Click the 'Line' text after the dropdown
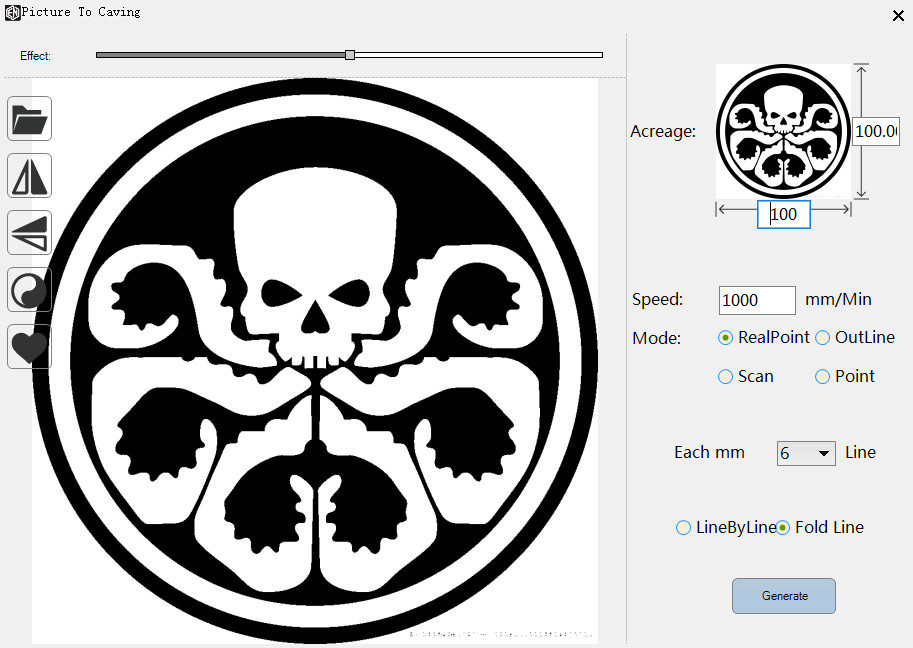Image resolution: width=913 pixels, height=648 pixels. click(x=861, y=452)
